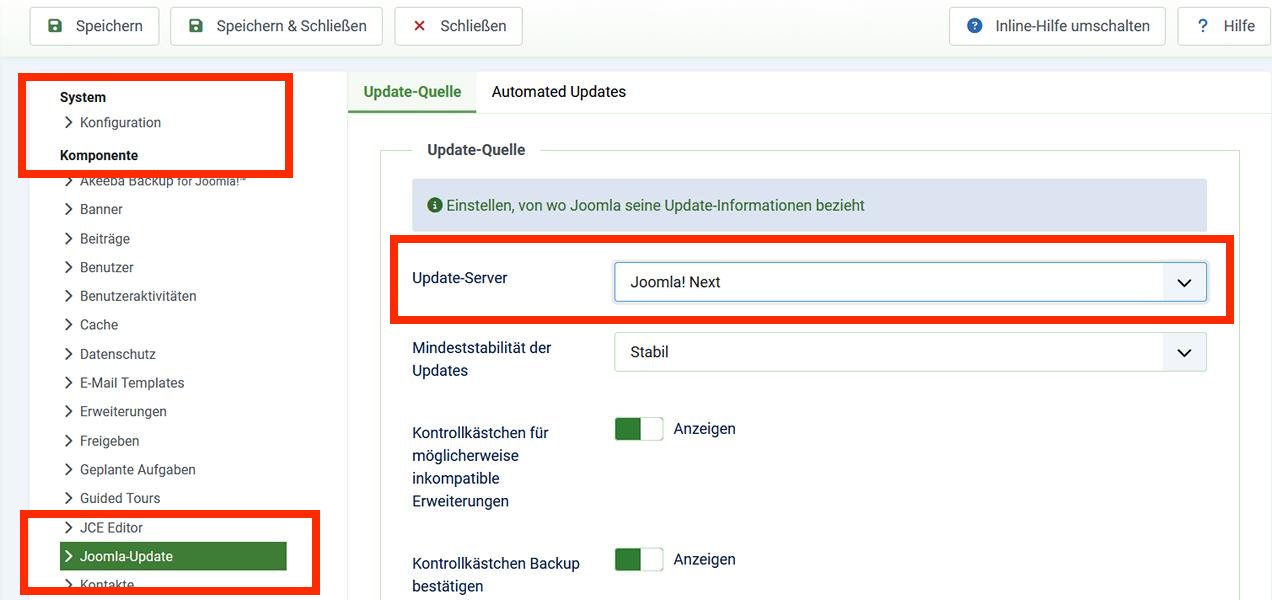Click the red X icon beside Schließen
1272x600 pixels.
coord(421,27)
